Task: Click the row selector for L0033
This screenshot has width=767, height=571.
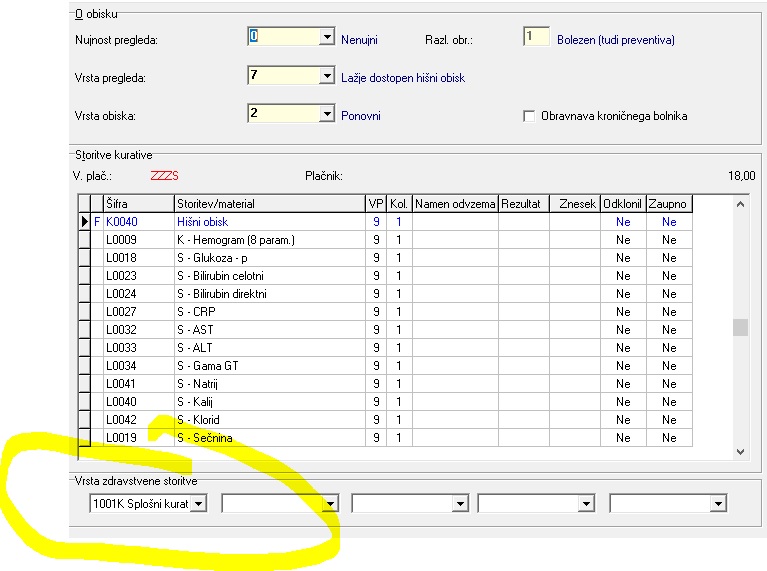Action: point(85,348)
